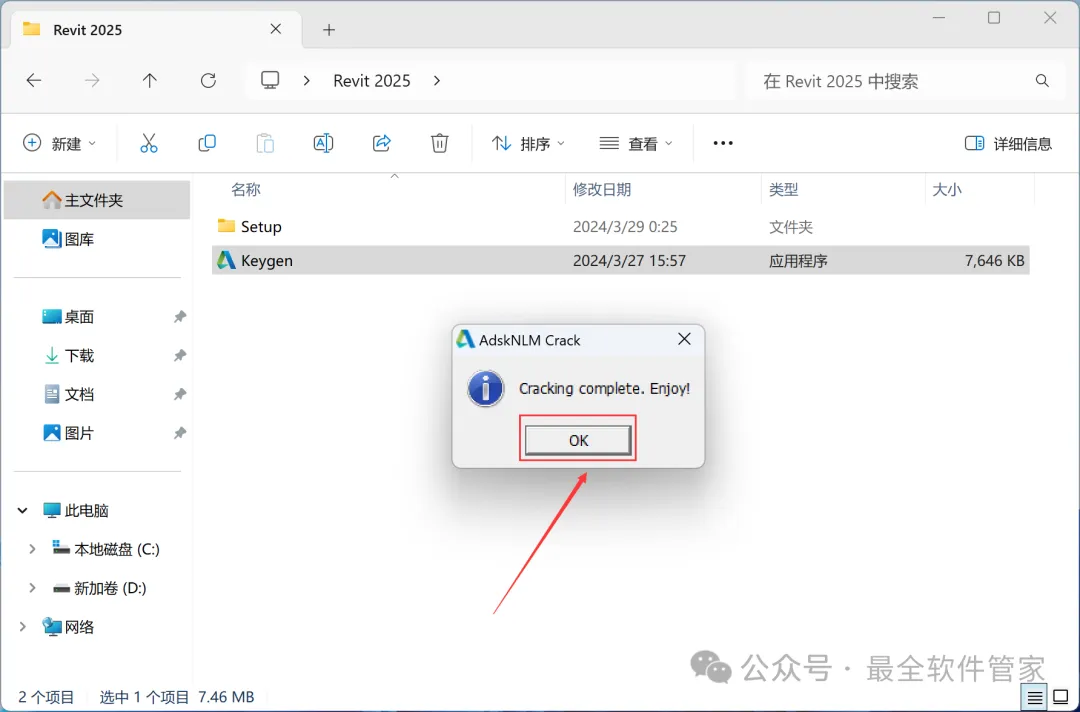1080x712 pixels.
Task: Click the Setup date 2024/3/29 0:25
Action: click(x=625, y=227)
